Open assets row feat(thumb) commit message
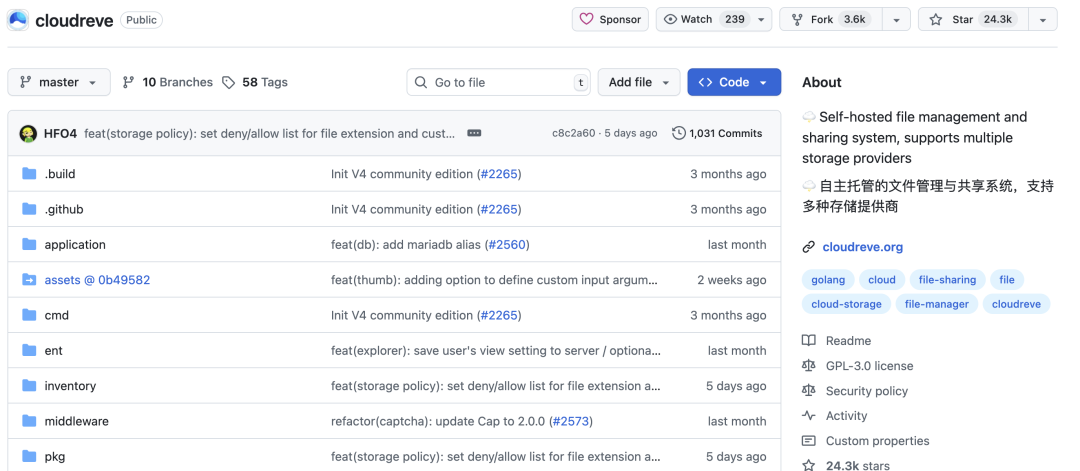The width and height of the screenshot is (1080, 471). click(494, 280)
